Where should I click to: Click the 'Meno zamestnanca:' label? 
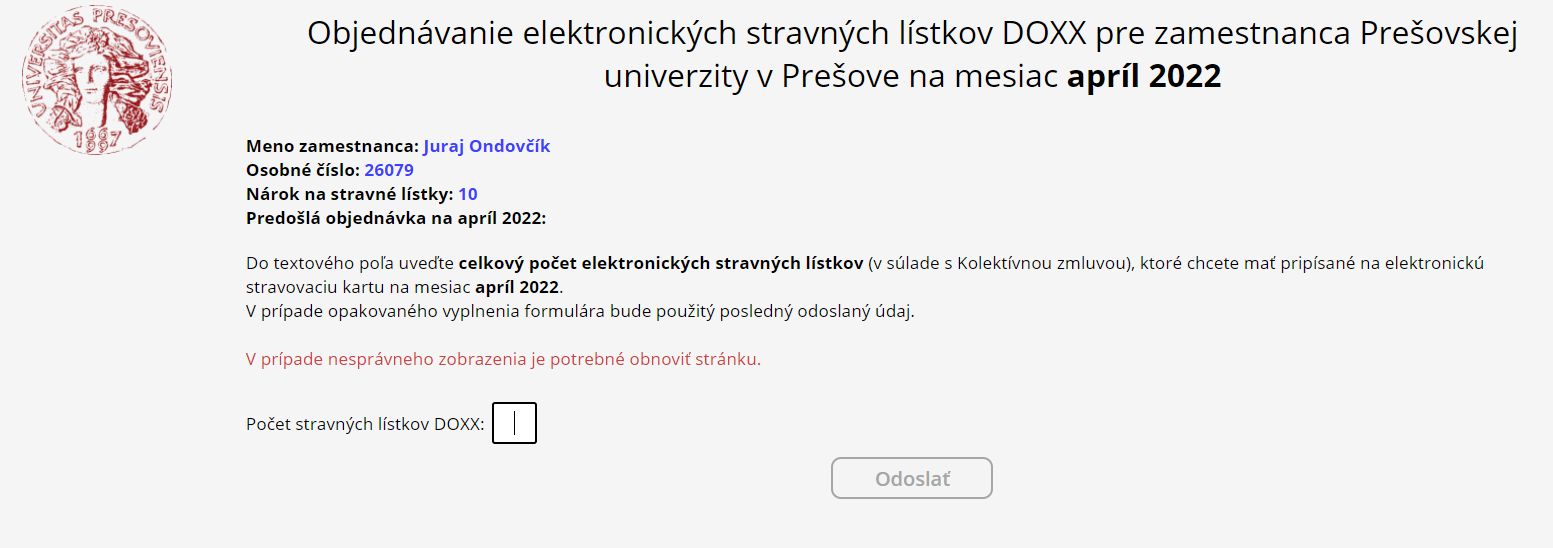pyautogui.click(x=332, y=146)
